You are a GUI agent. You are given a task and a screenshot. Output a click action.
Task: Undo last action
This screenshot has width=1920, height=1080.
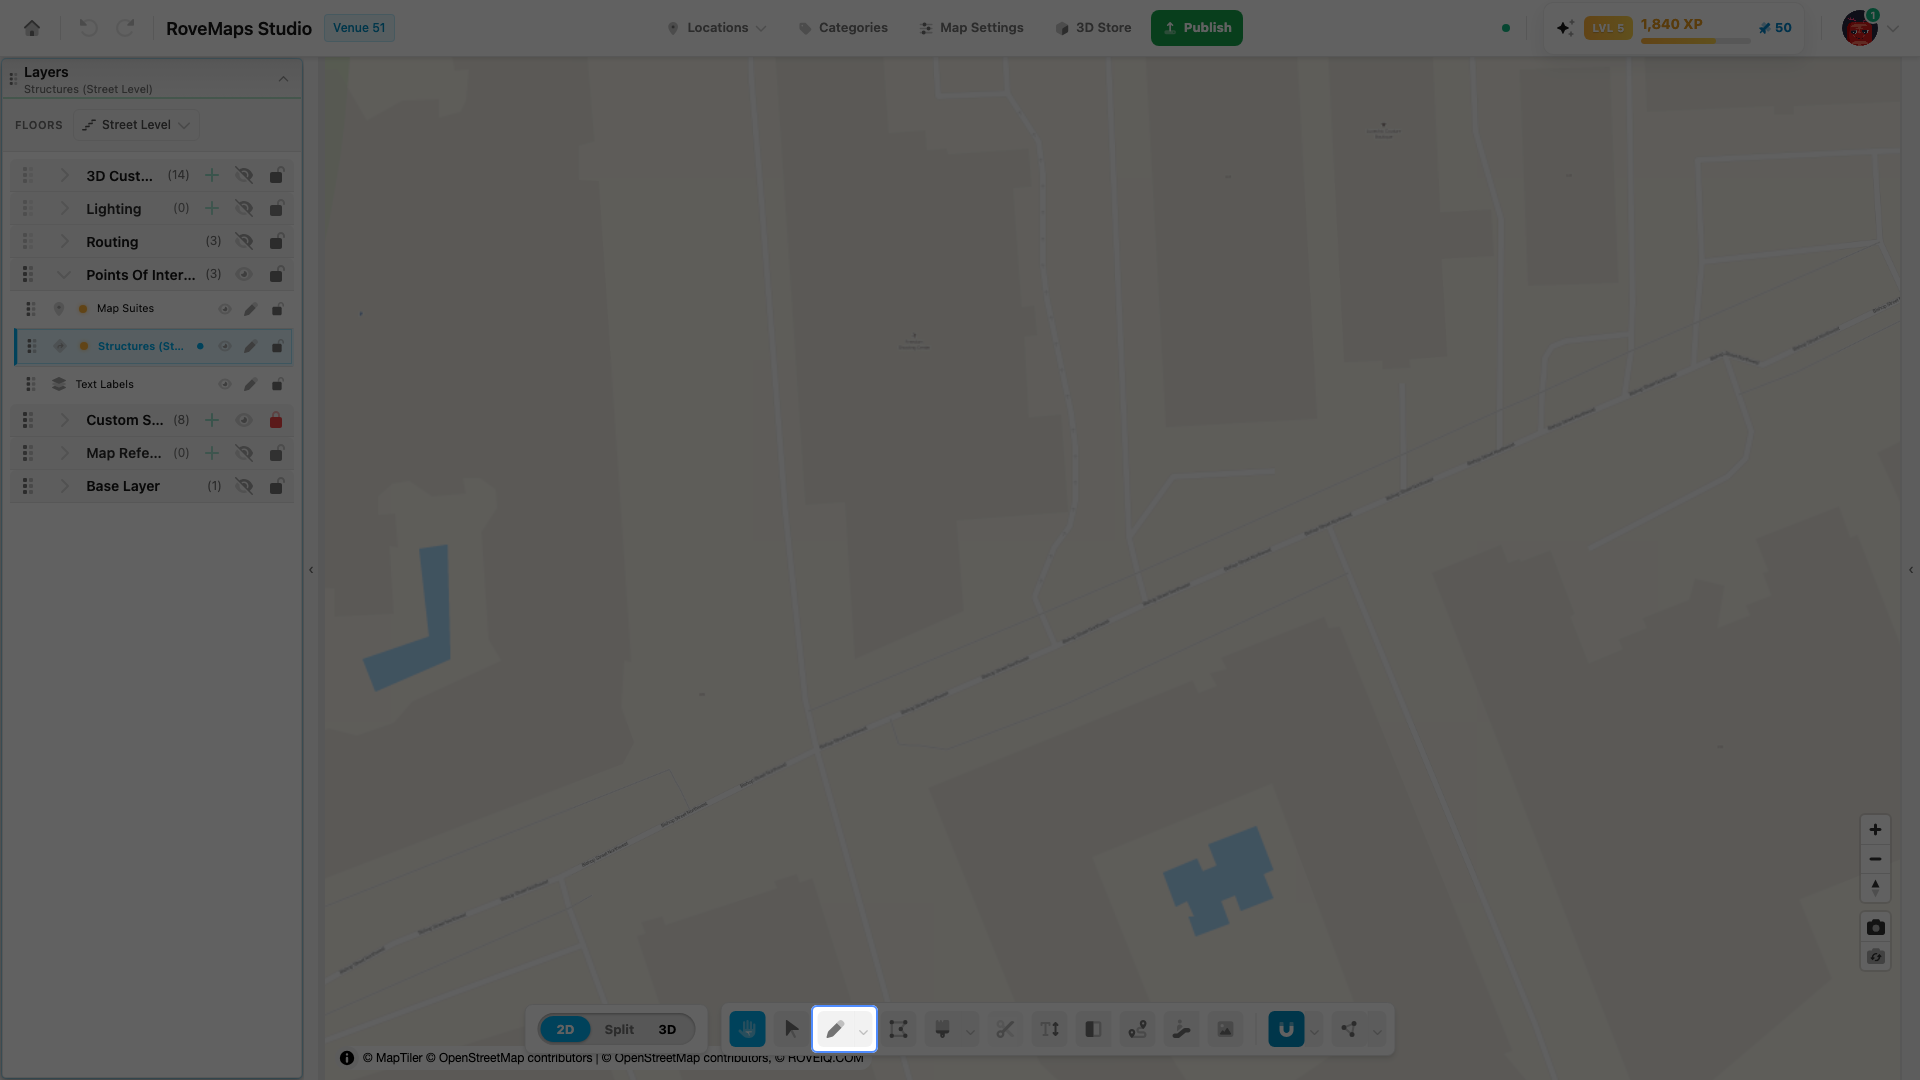coord(88,28)
